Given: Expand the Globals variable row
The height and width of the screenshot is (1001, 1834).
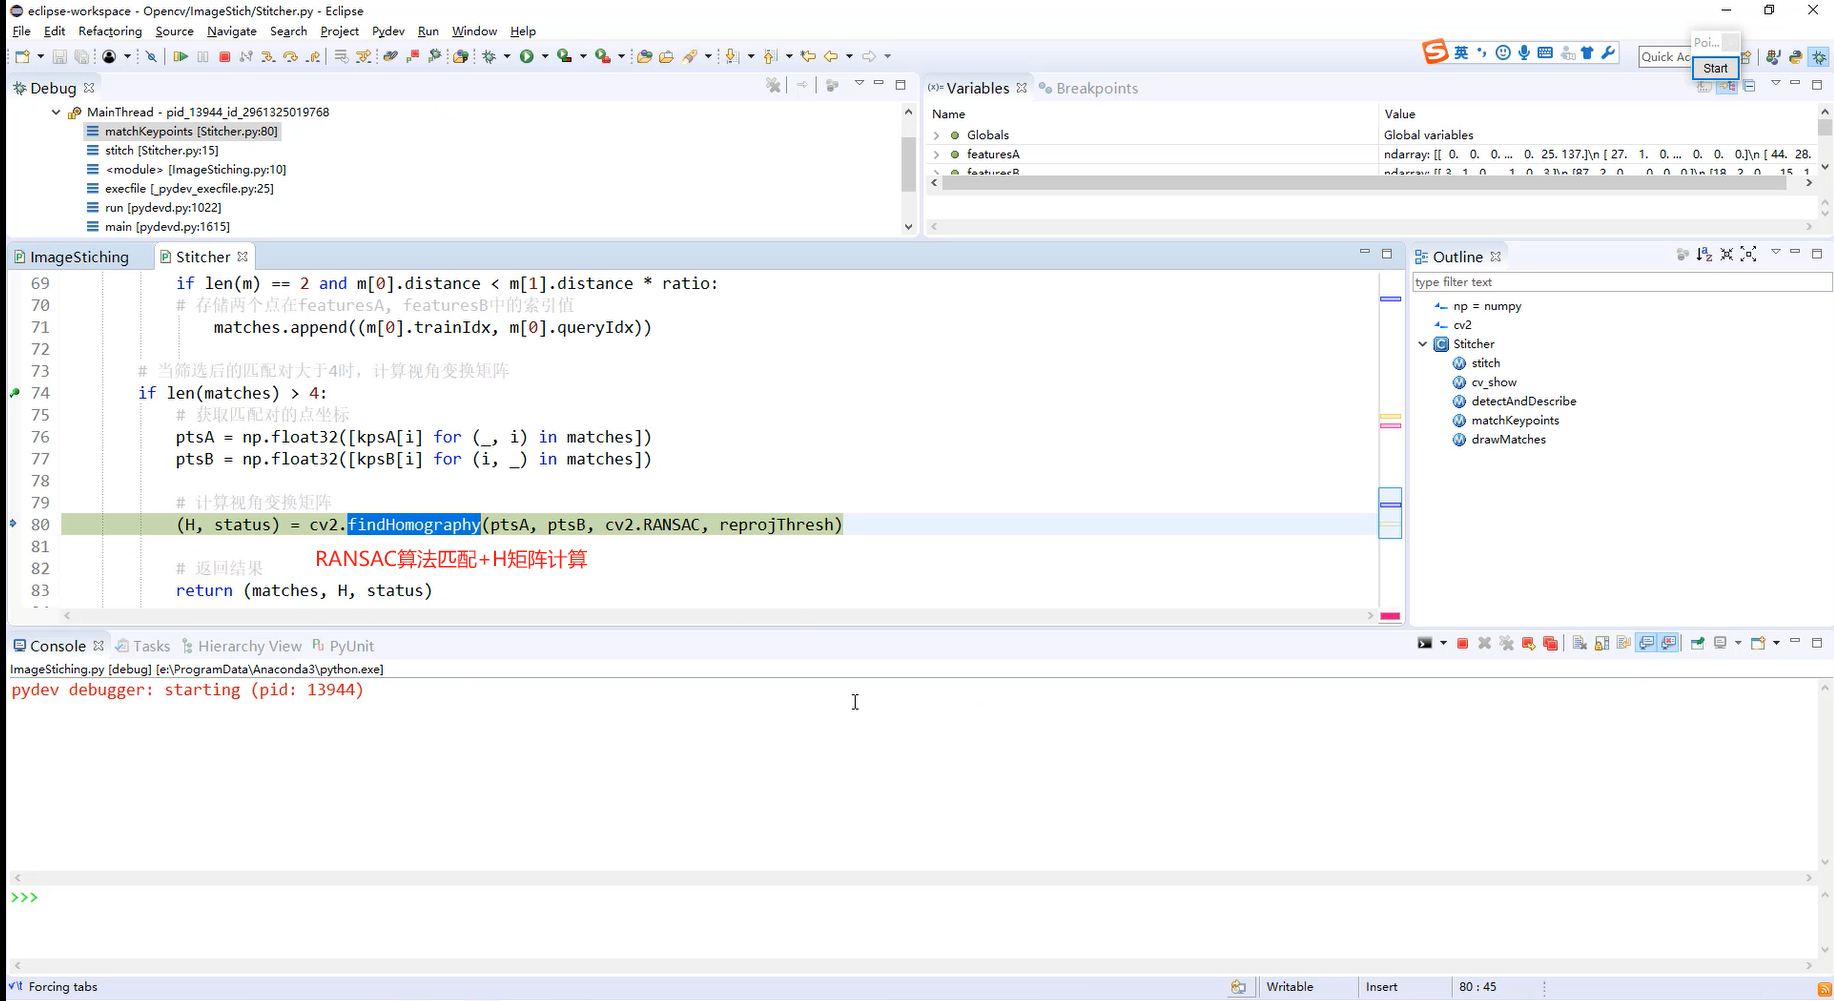Looking at the screenshot, I should pos(937,135).
